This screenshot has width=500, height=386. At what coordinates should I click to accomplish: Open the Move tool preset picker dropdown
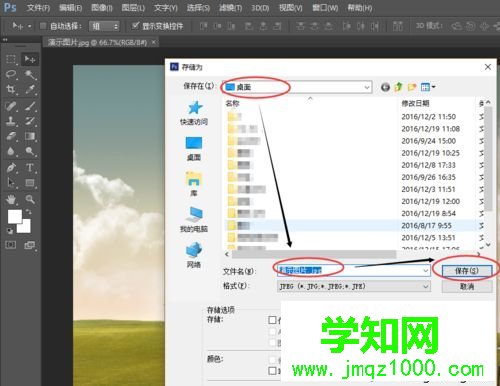pos(30,26)
